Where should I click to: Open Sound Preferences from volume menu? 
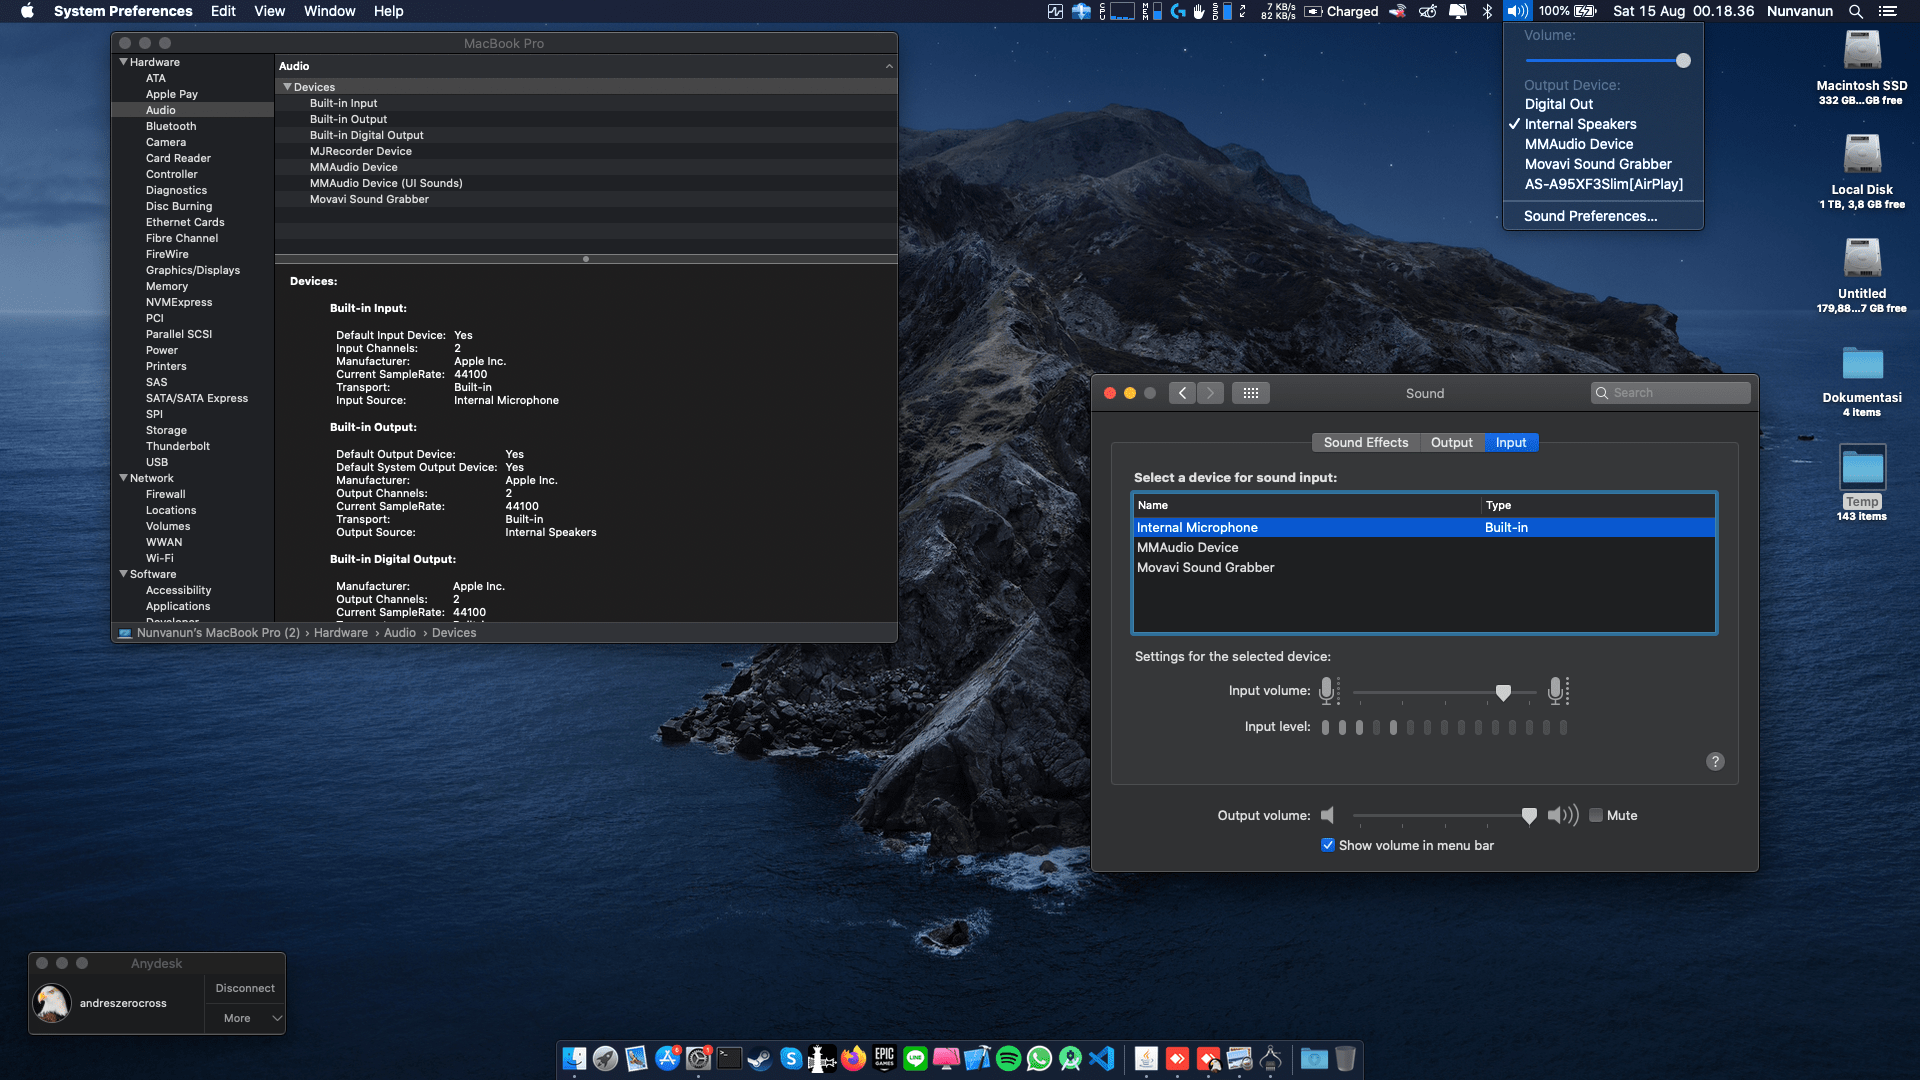[1590, 216]
